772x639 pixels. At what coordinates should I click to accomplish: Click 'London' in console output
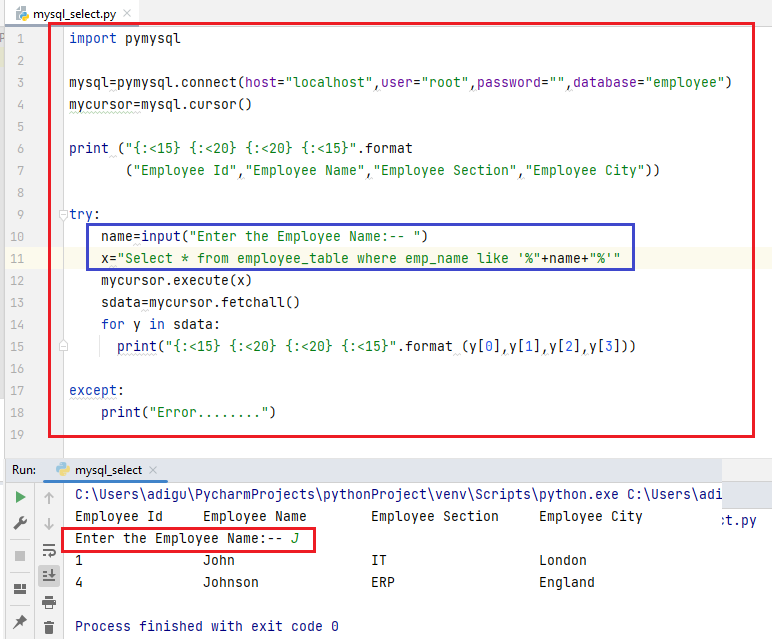coord(563,560)
